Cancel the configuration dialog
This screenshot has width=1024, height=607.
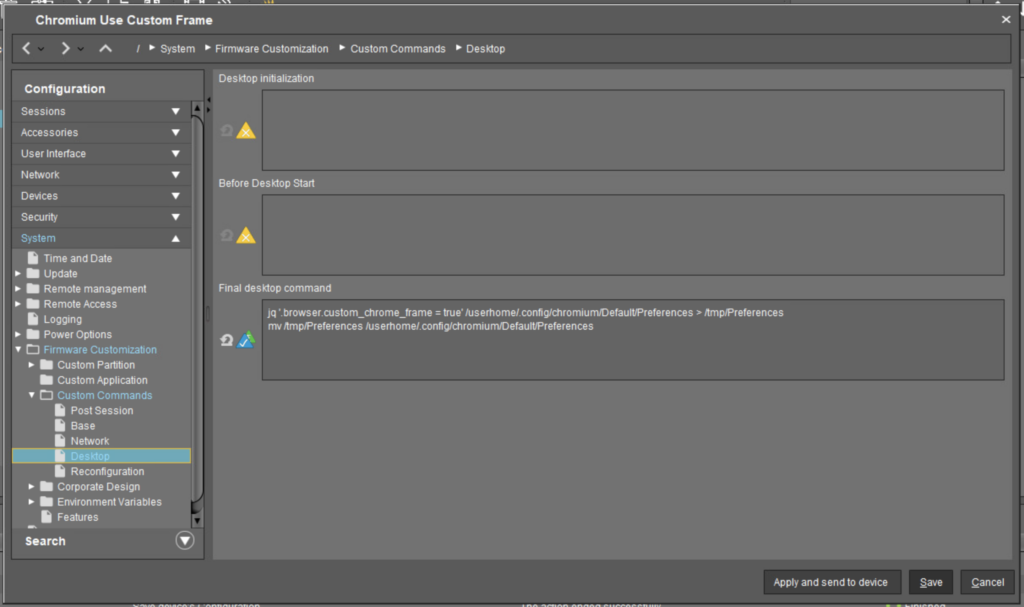[x=987, y=582]
